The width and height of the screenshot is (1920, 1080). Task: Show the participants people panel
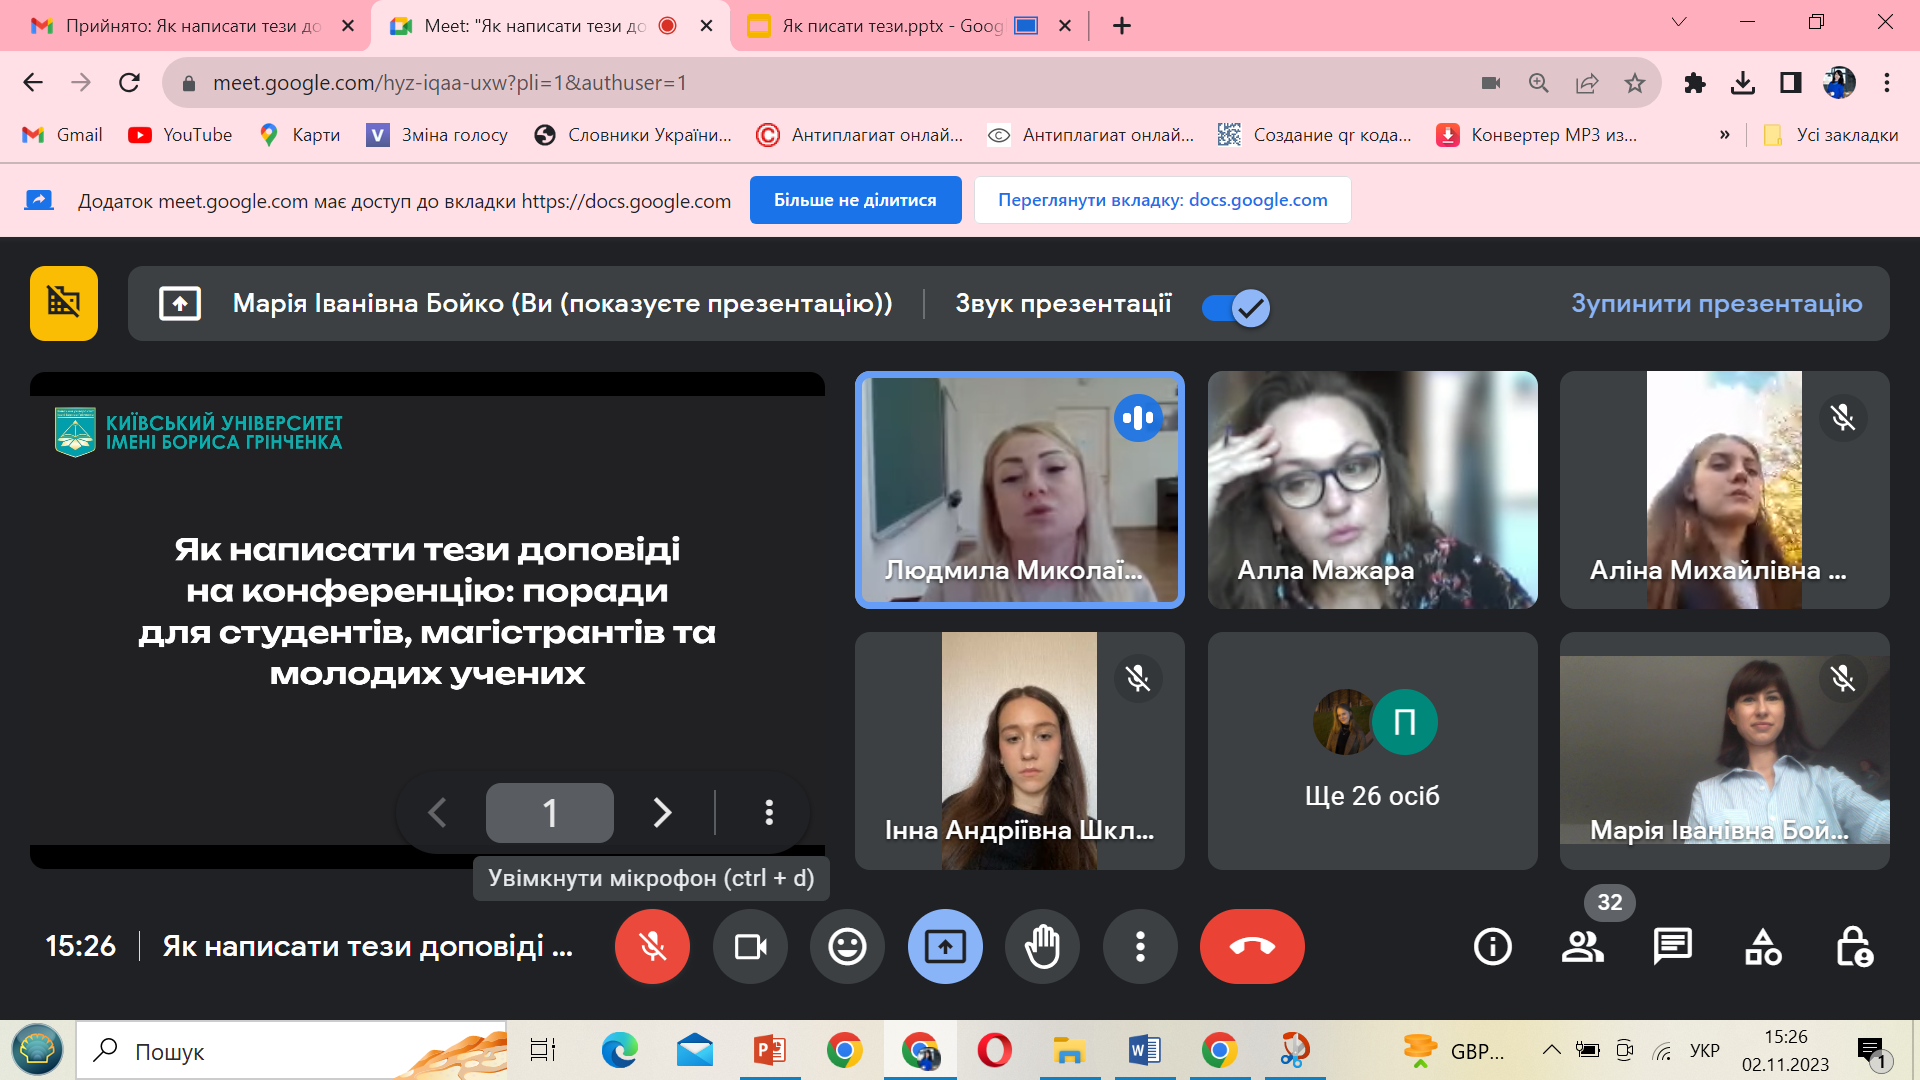pyautogui.click(x=1582, y=946)
